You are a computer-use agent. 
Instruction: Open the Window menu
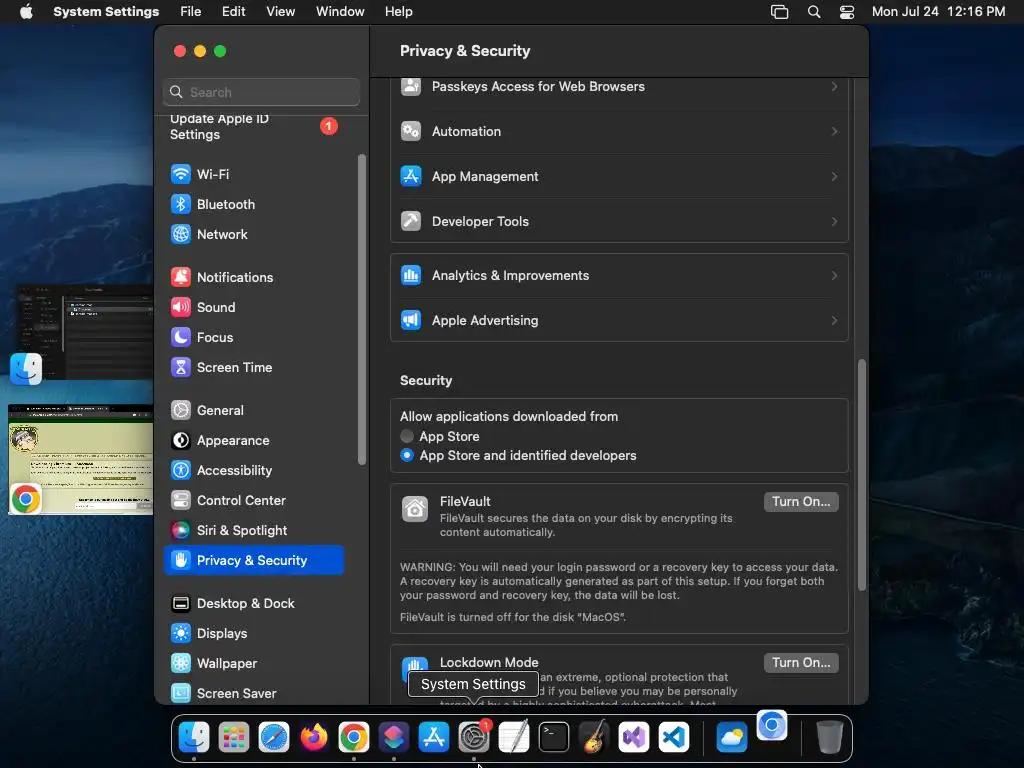340,12
